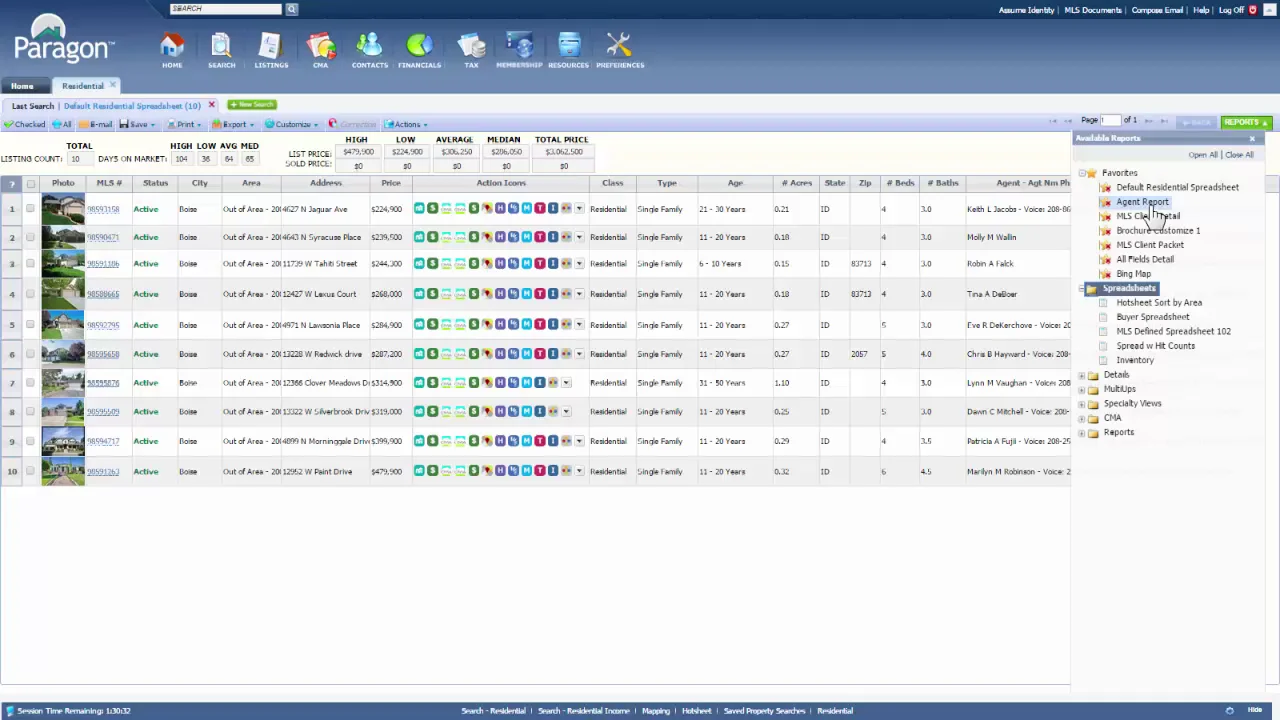Open the action icons dropdown arrow in row 1
Viewport: 1280px width, 720px height.
tap(579, 208)
